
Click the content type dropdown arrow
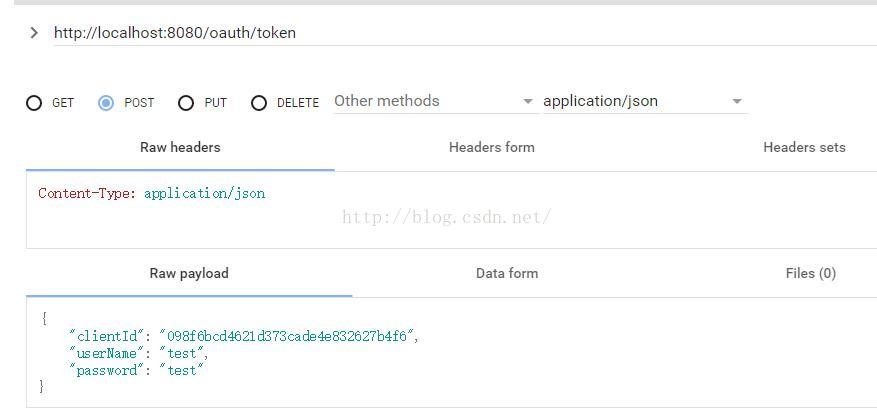pos(737,102)
